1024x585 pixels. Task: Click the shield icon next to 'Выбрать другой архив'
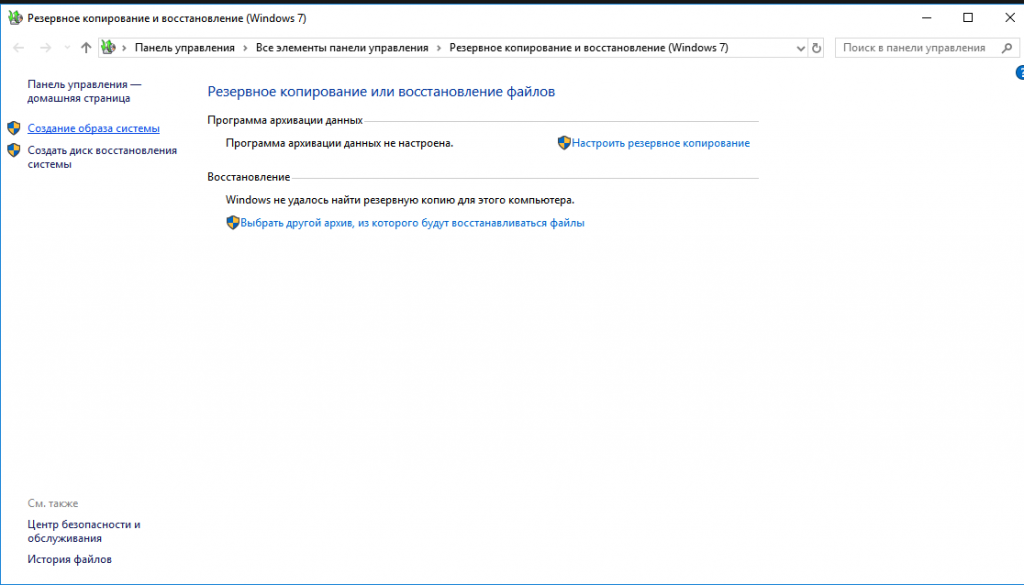(x=233, y=222)
